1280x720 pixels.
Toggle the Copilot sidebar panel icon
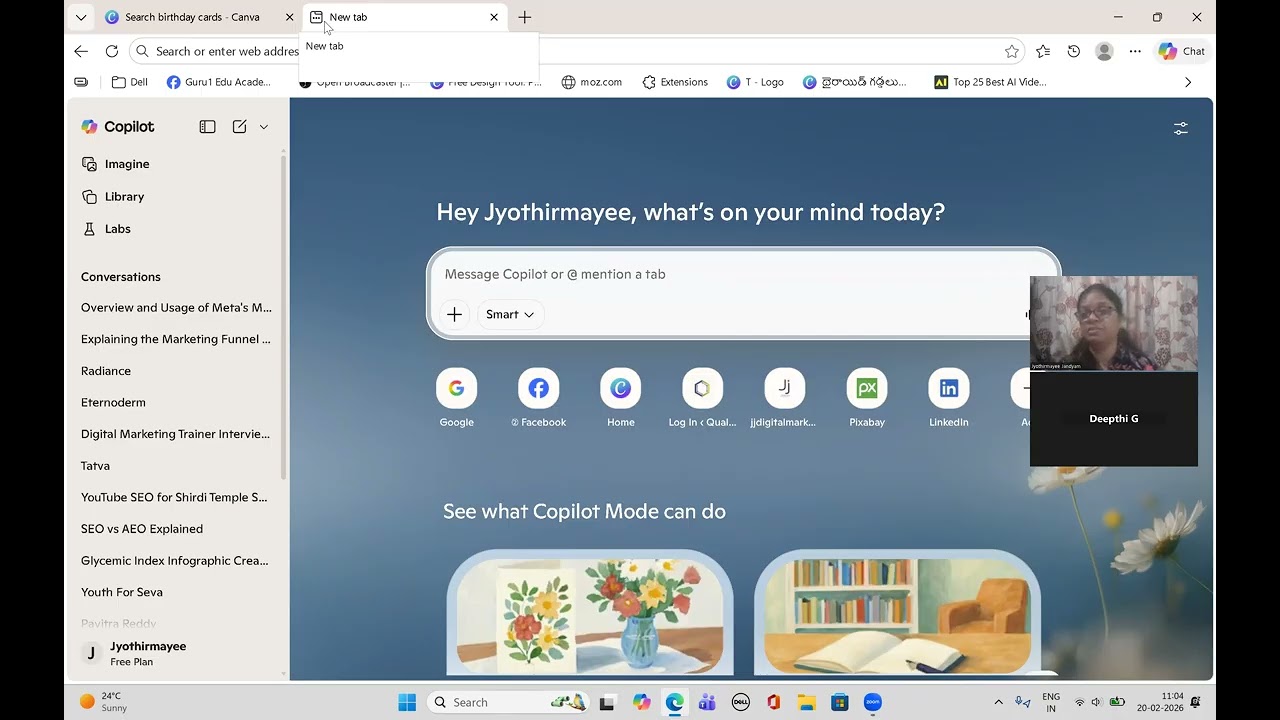click(207, 127)
